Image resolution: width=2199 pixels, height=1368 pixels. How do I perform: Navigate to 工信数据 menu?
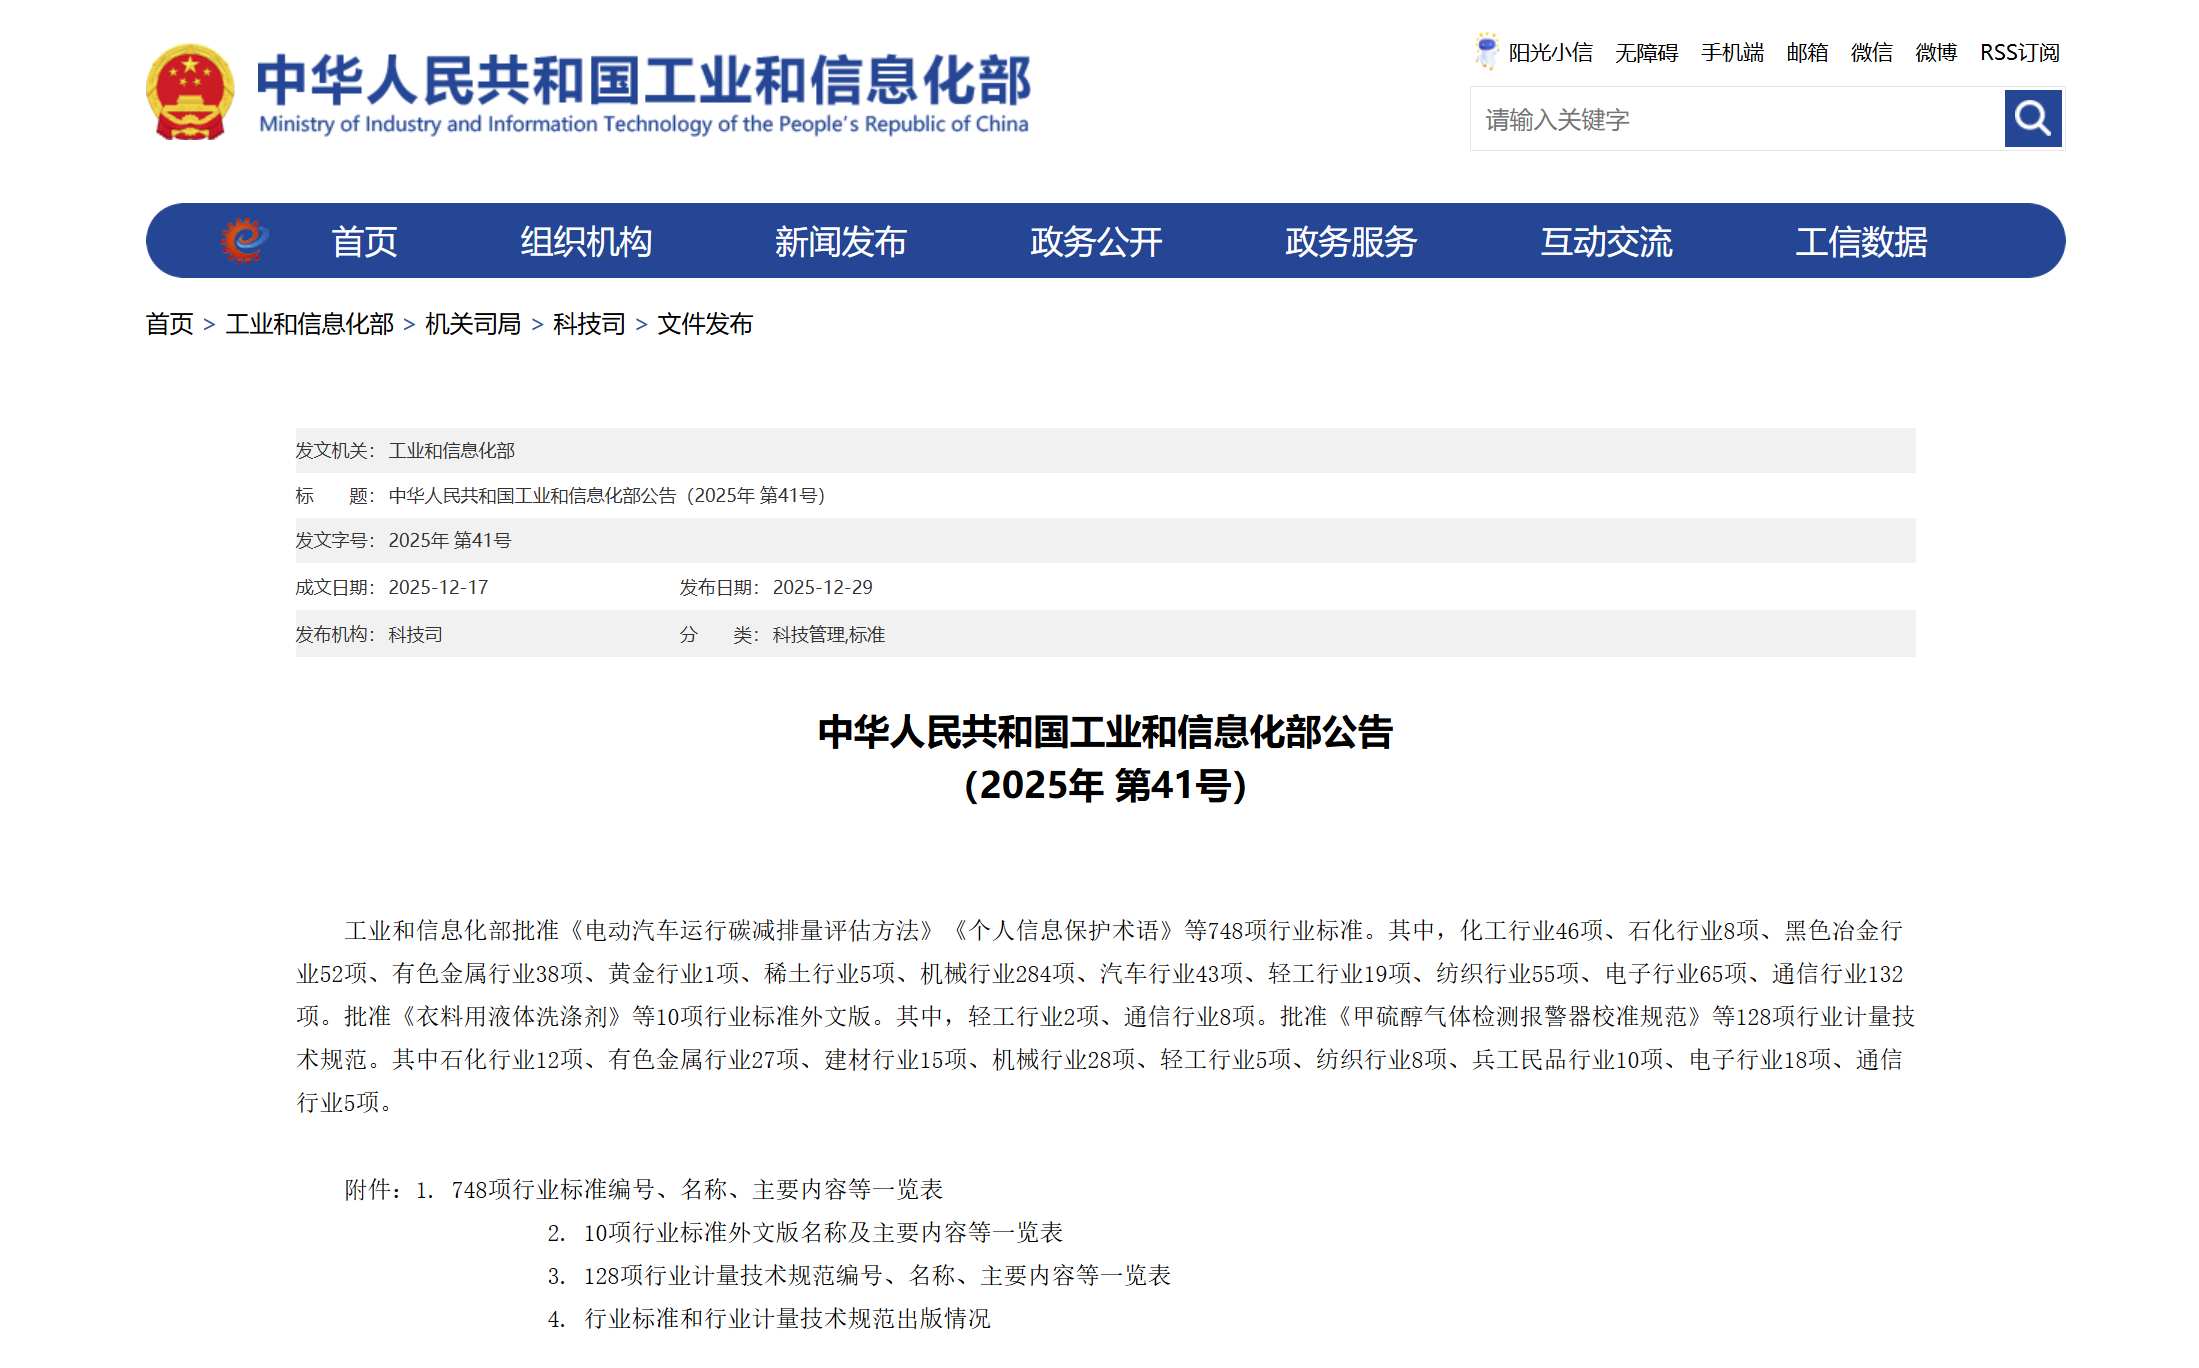pos(1861,242)
